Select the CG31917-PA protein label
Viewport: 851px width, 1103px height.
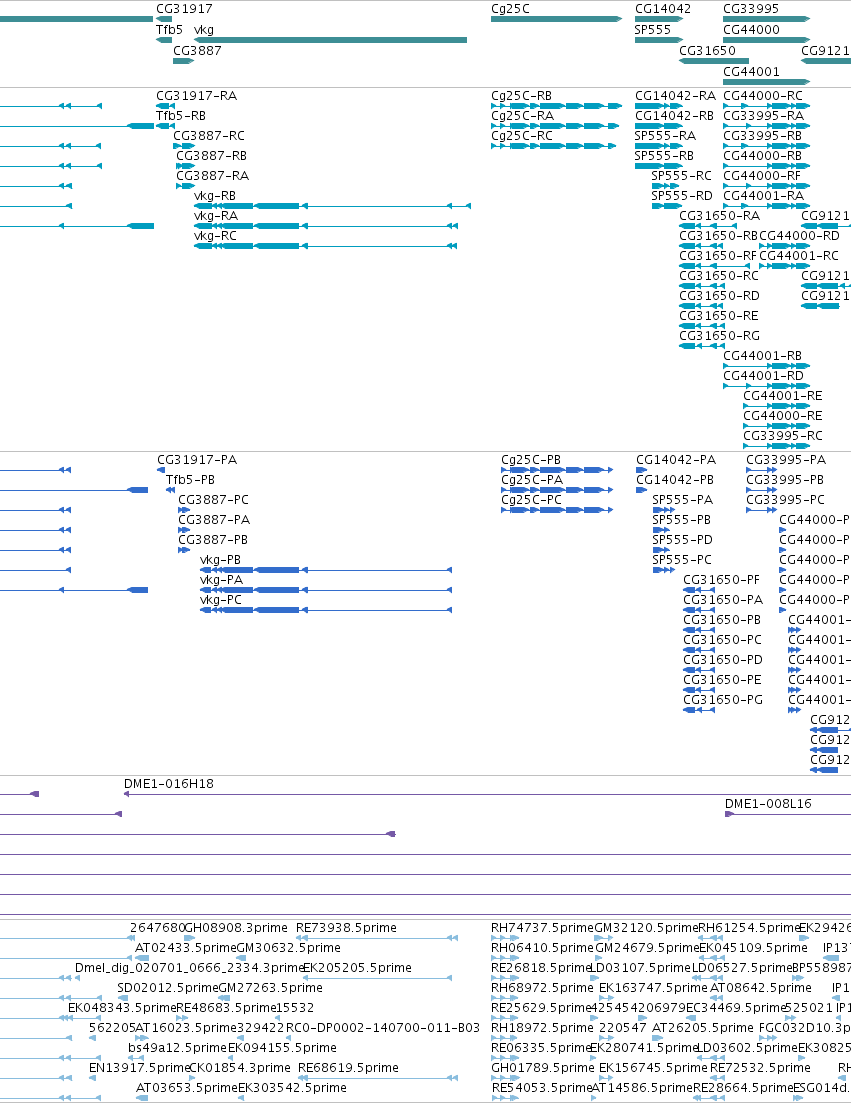pos(197,459)
